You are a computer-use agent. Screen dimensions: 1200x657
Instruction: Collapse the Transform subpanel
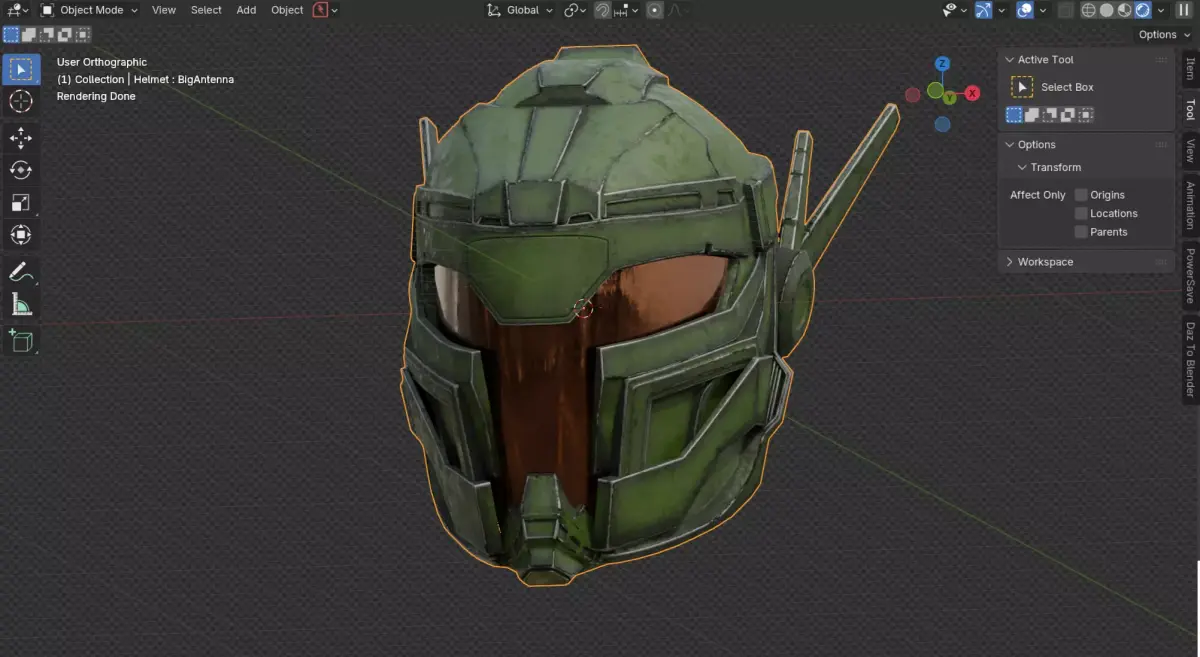[1022, 167]
